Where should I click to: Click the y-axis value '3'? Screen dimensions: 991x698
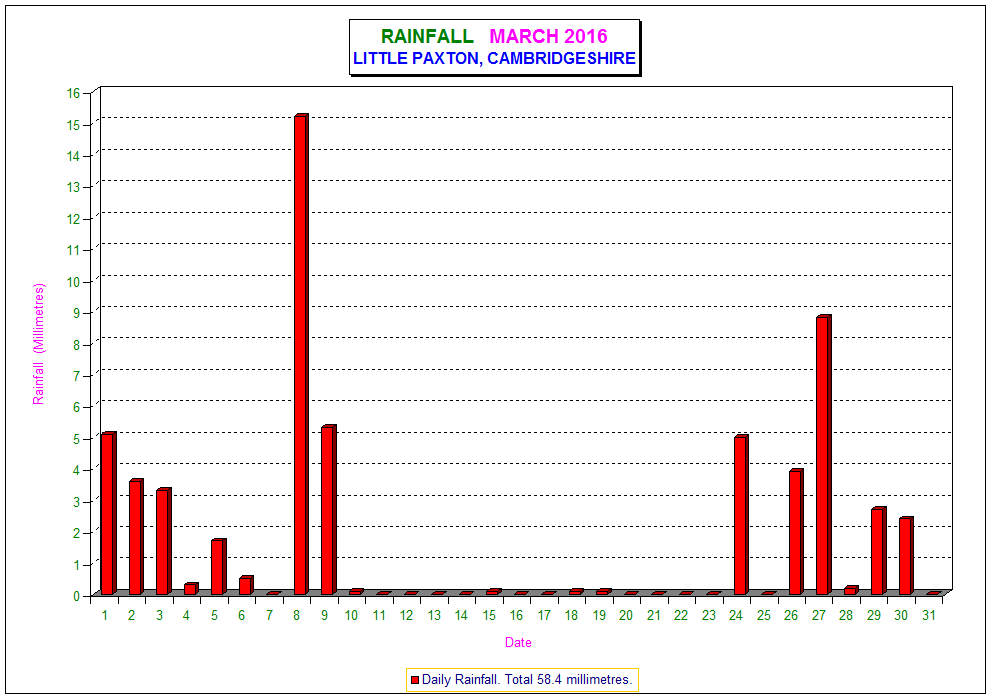[77, 501]
